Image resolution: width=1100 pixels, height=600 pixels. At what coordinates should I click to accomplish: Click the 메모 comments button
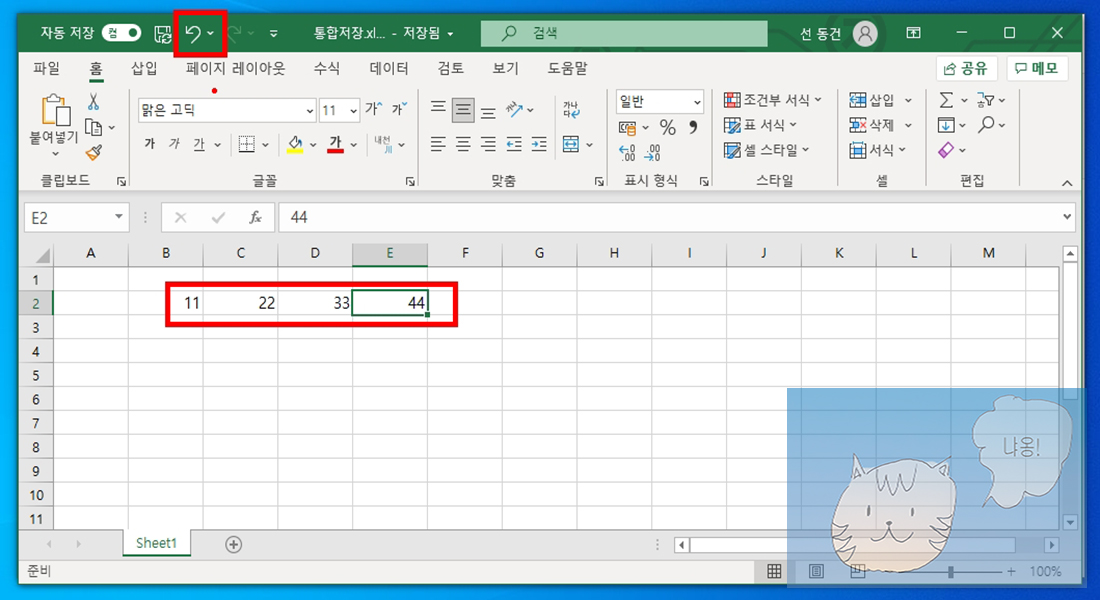(x=1038, y=68)
